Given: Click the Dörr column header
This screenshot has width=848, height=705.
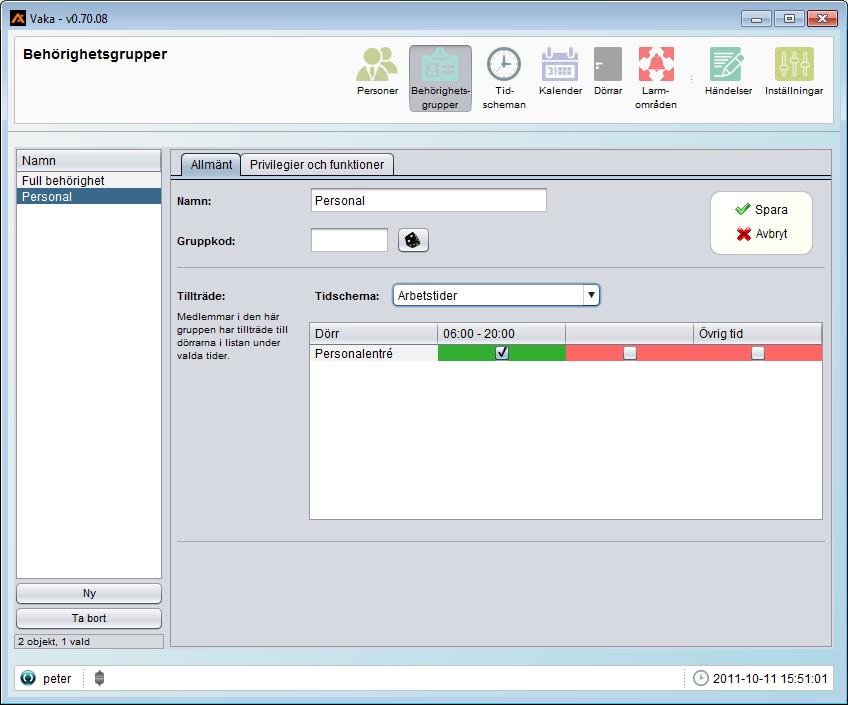Looking at the screenshot, I should pos(374,334).
